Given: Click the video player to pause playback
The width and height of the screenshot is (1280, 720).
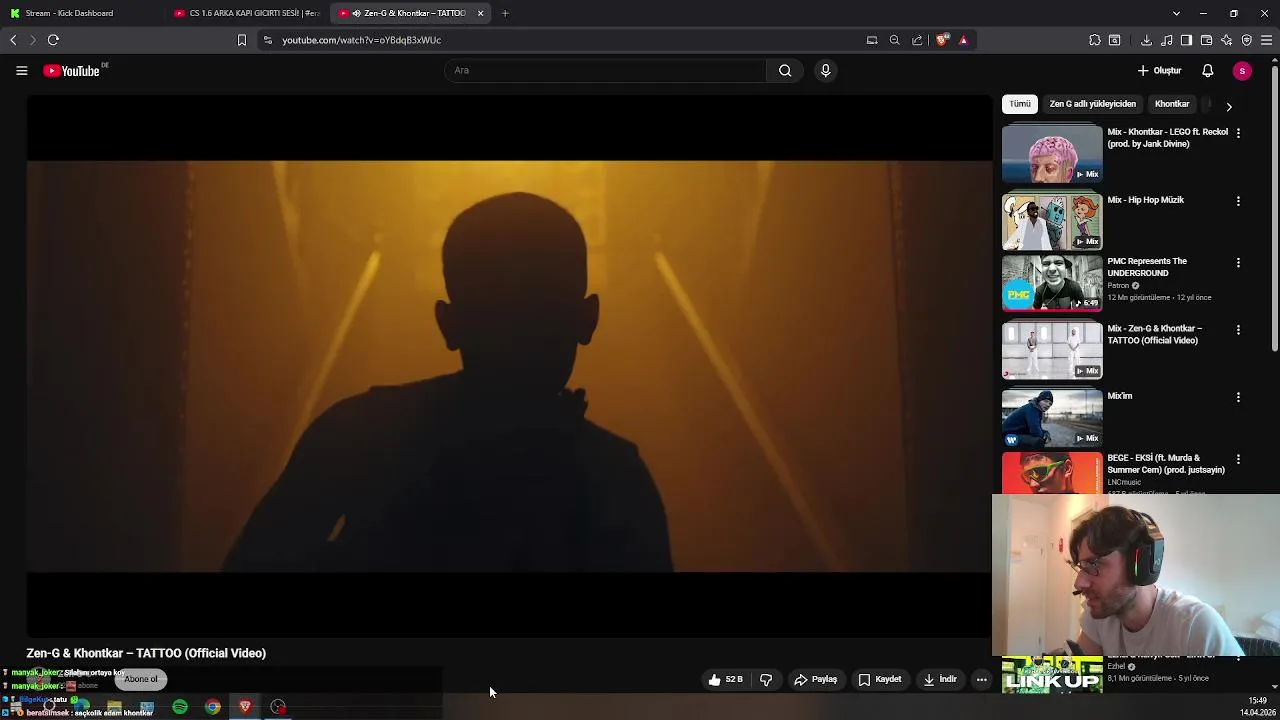Looking at the screenshot, I should pos(509,366).
